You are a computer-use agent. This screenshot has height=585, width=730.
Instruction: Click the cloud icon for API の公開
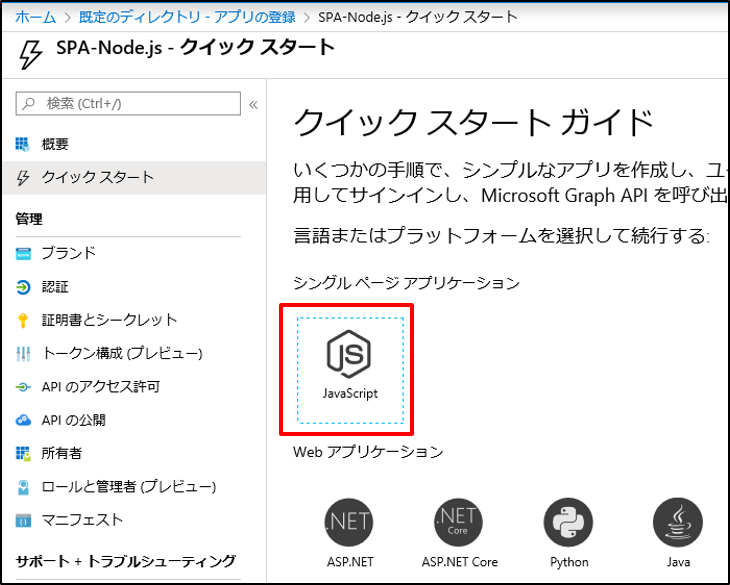[23, 420]
